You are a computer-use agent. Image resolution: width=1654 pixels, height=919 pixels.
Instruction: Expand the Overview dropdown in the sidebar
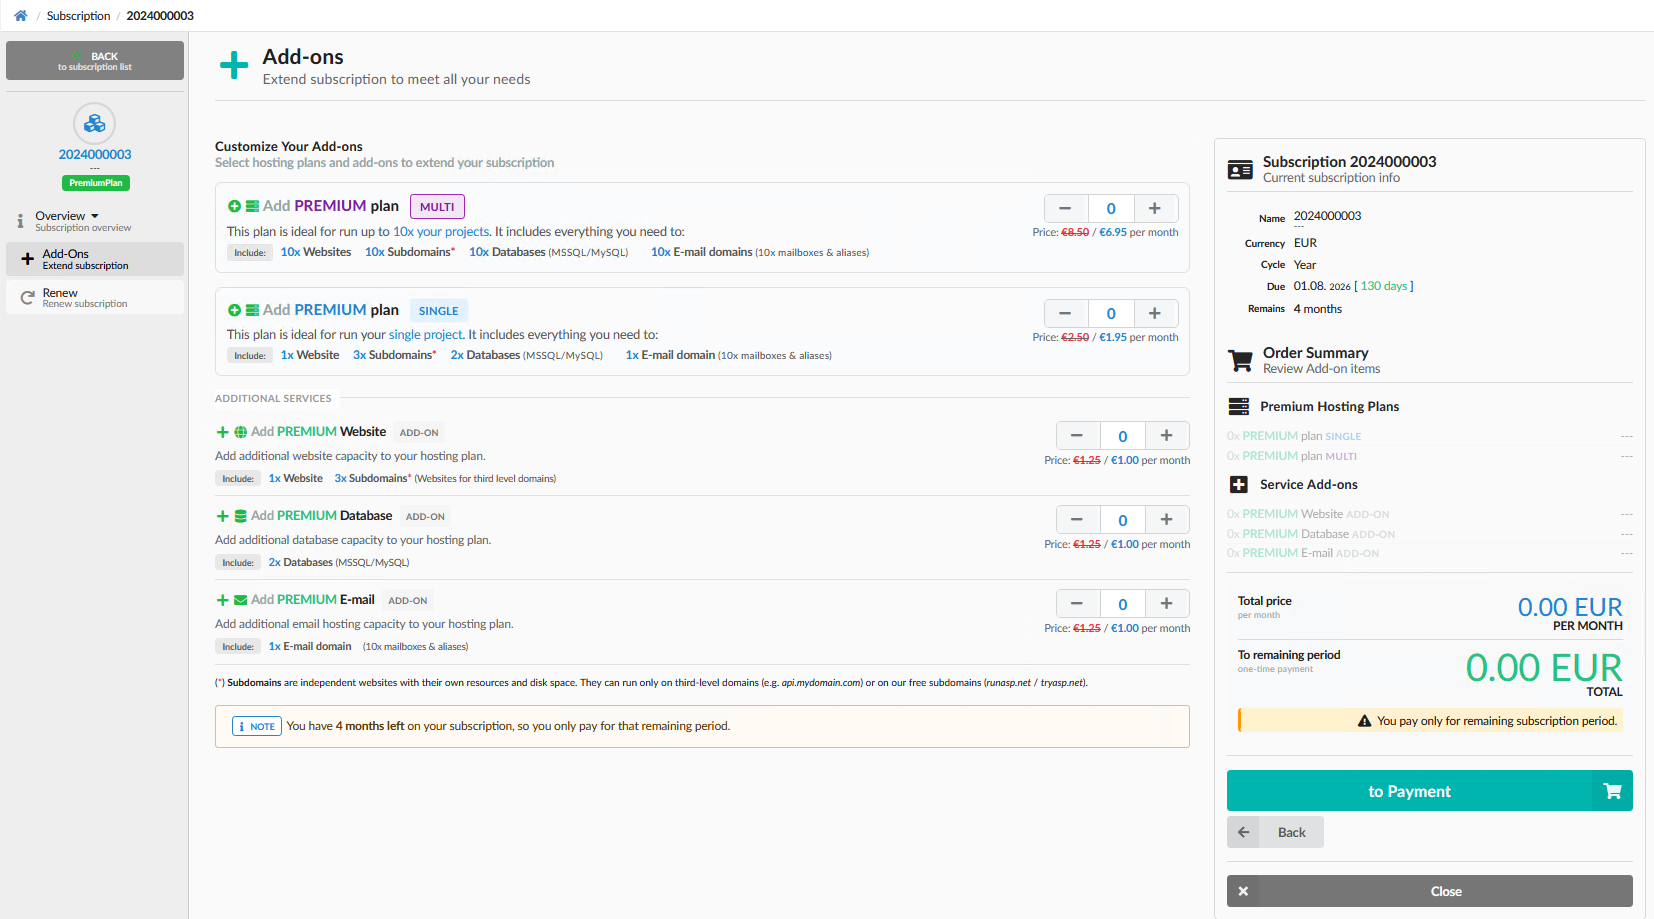pyautogui.click(x=96, y=215)
